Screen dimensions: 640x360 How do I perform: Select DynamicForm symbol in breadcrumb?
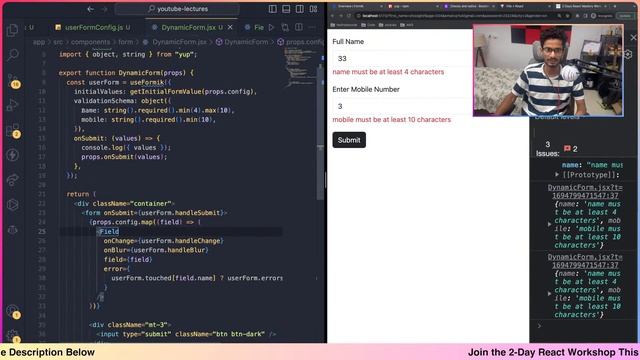[x=242, y=42]
